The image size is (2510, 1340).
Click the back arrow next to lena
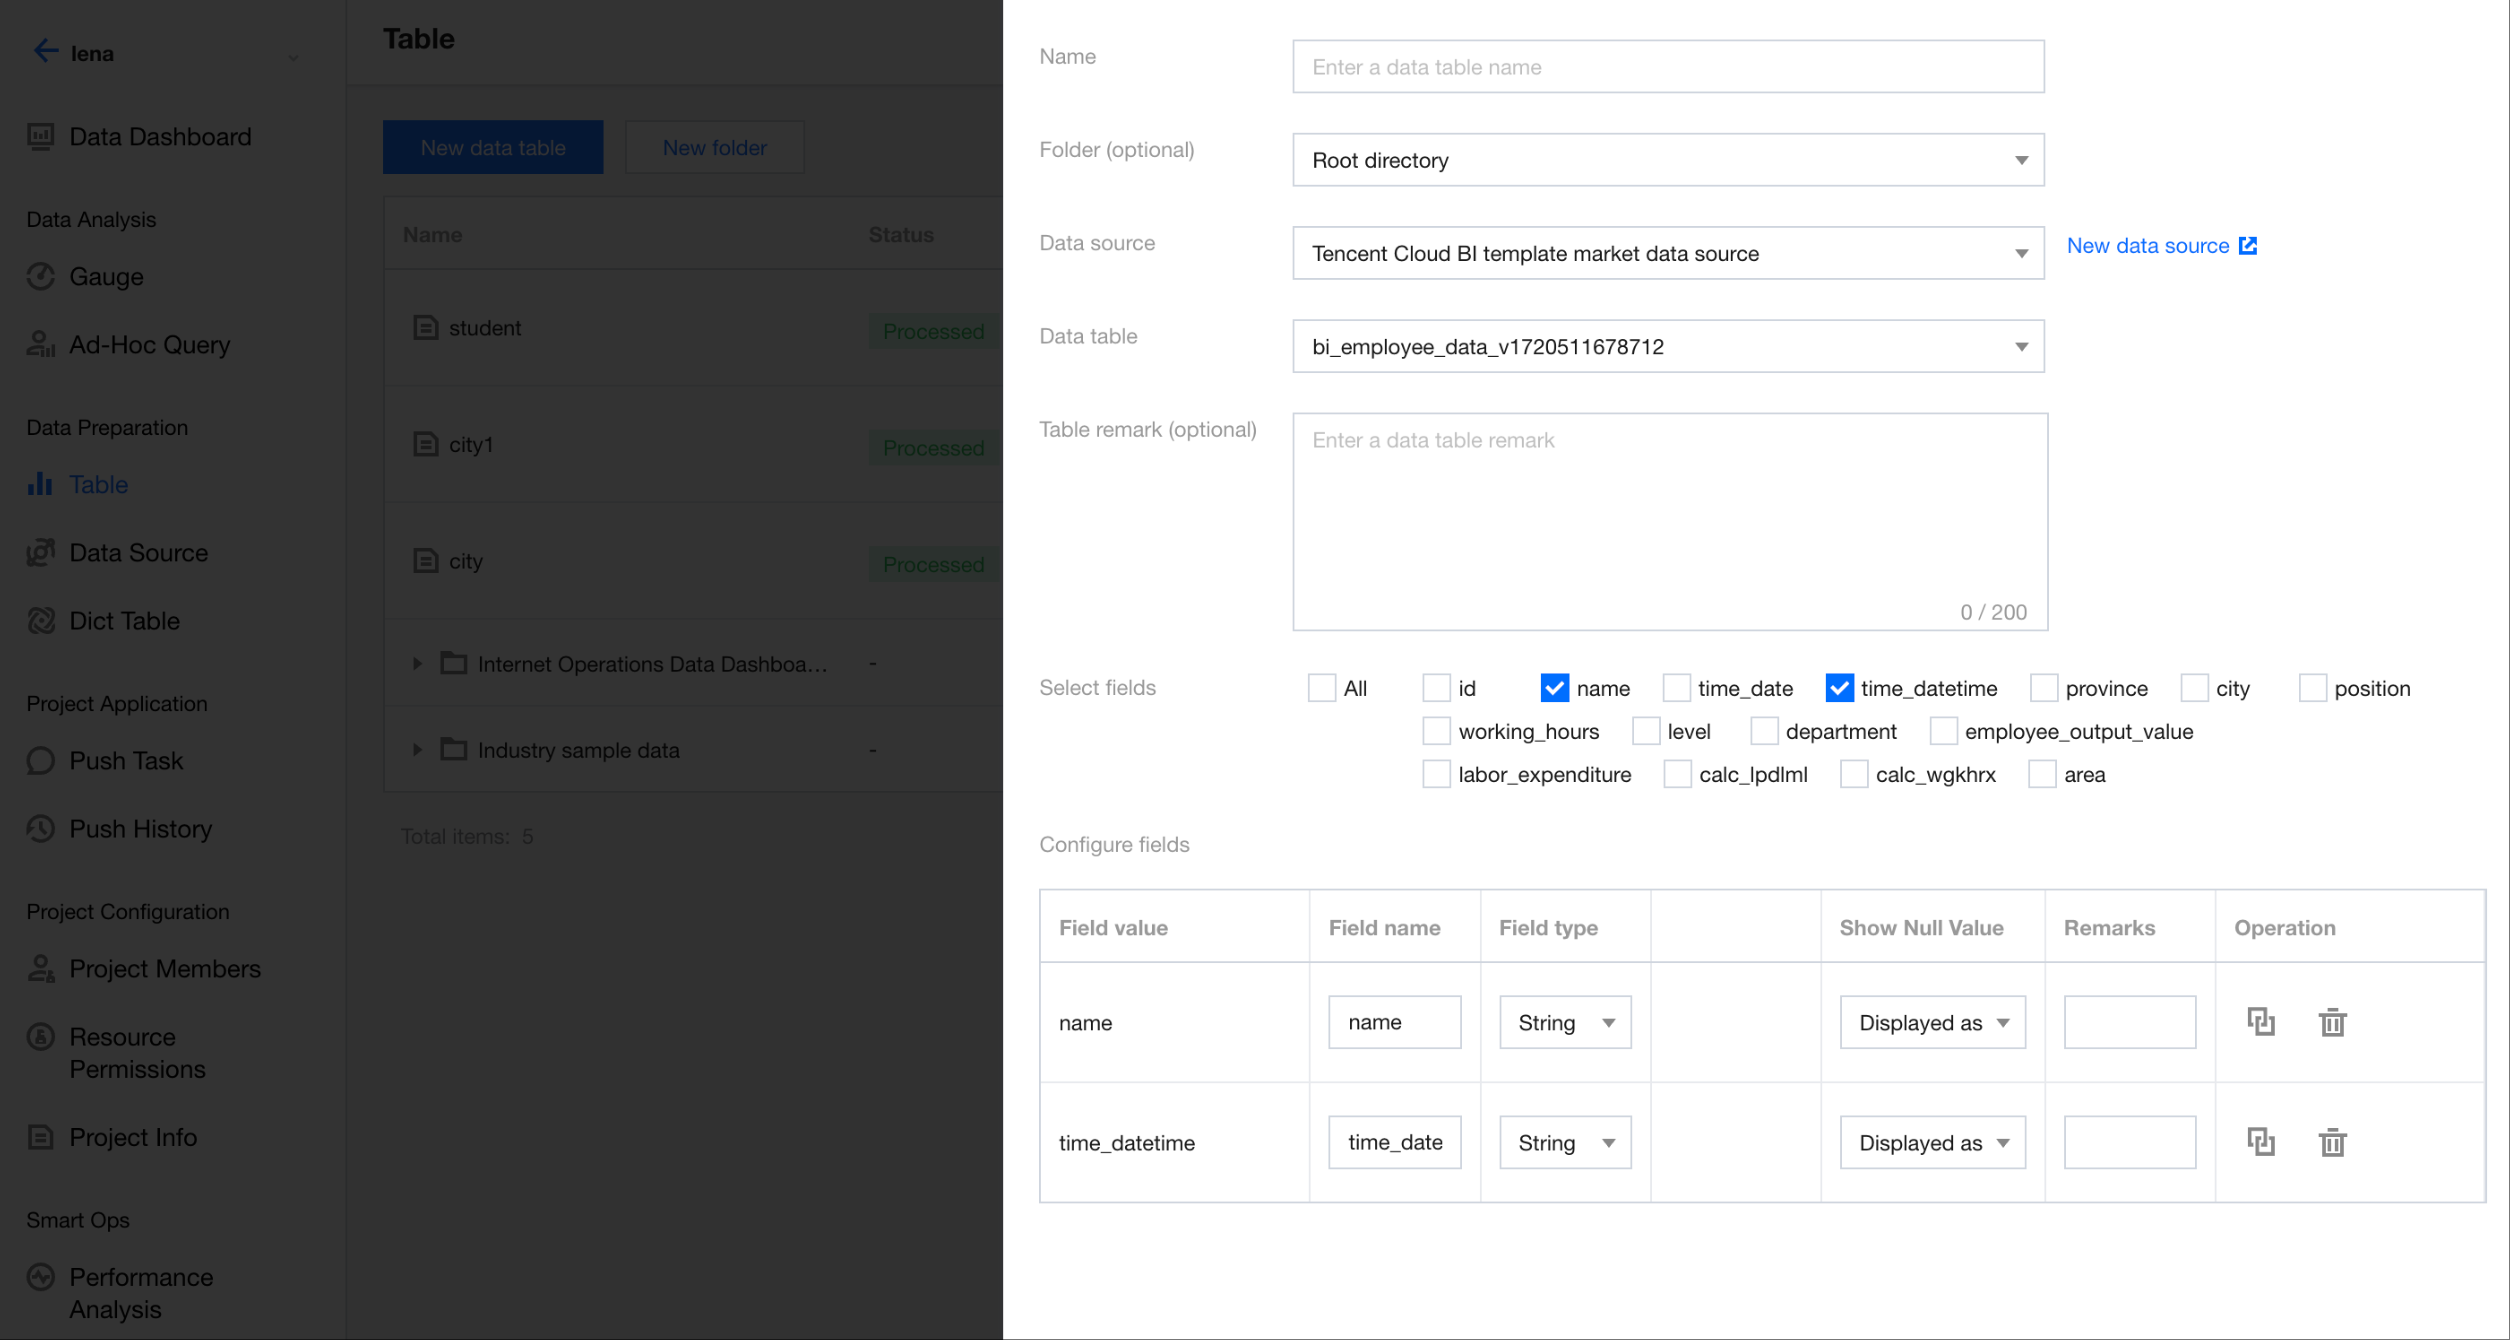click(45, 52)
